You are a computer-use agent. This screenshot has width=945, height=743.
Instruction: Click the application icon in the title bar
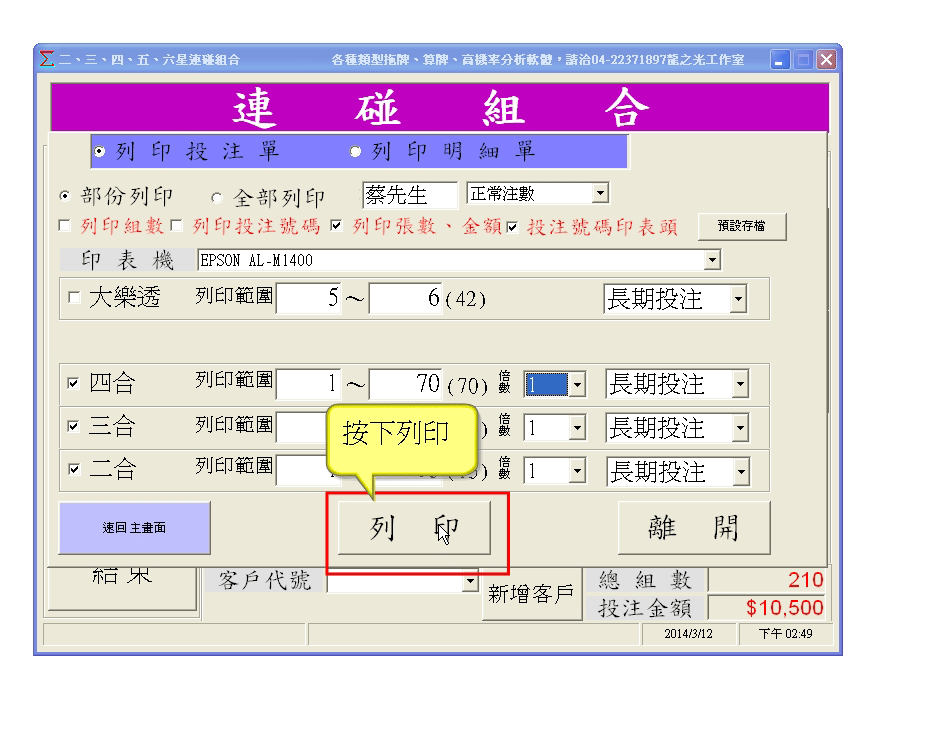click(x=46, y=60)
